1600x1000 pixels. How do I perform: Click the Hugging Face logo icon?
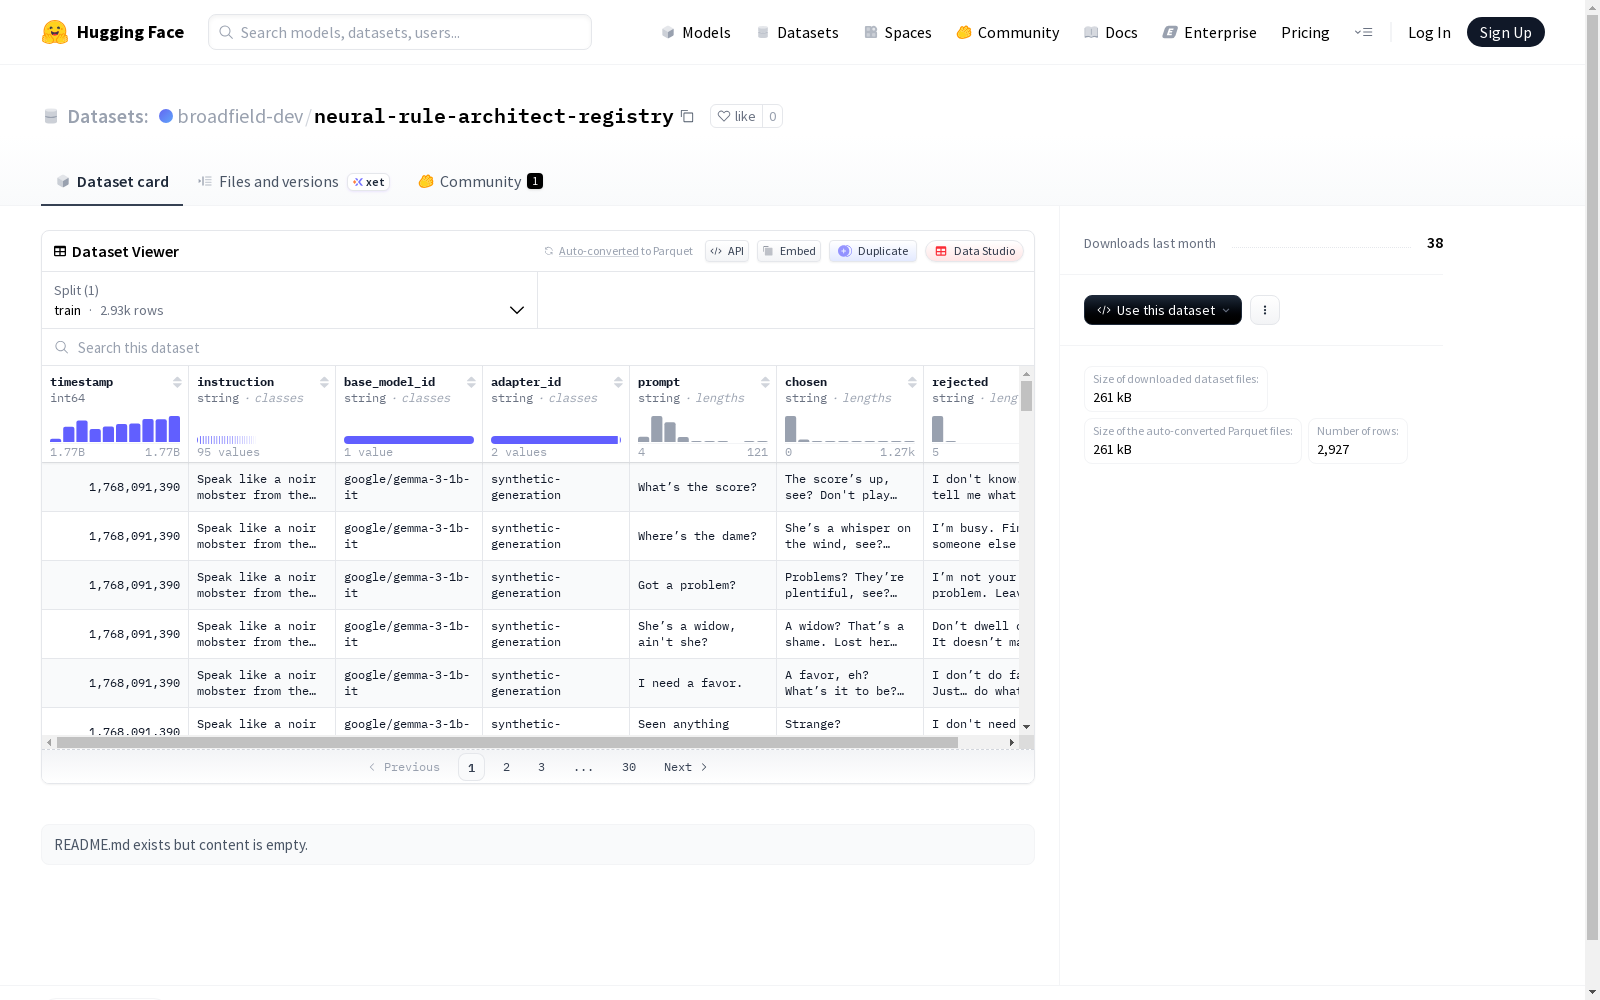[55, 32]
